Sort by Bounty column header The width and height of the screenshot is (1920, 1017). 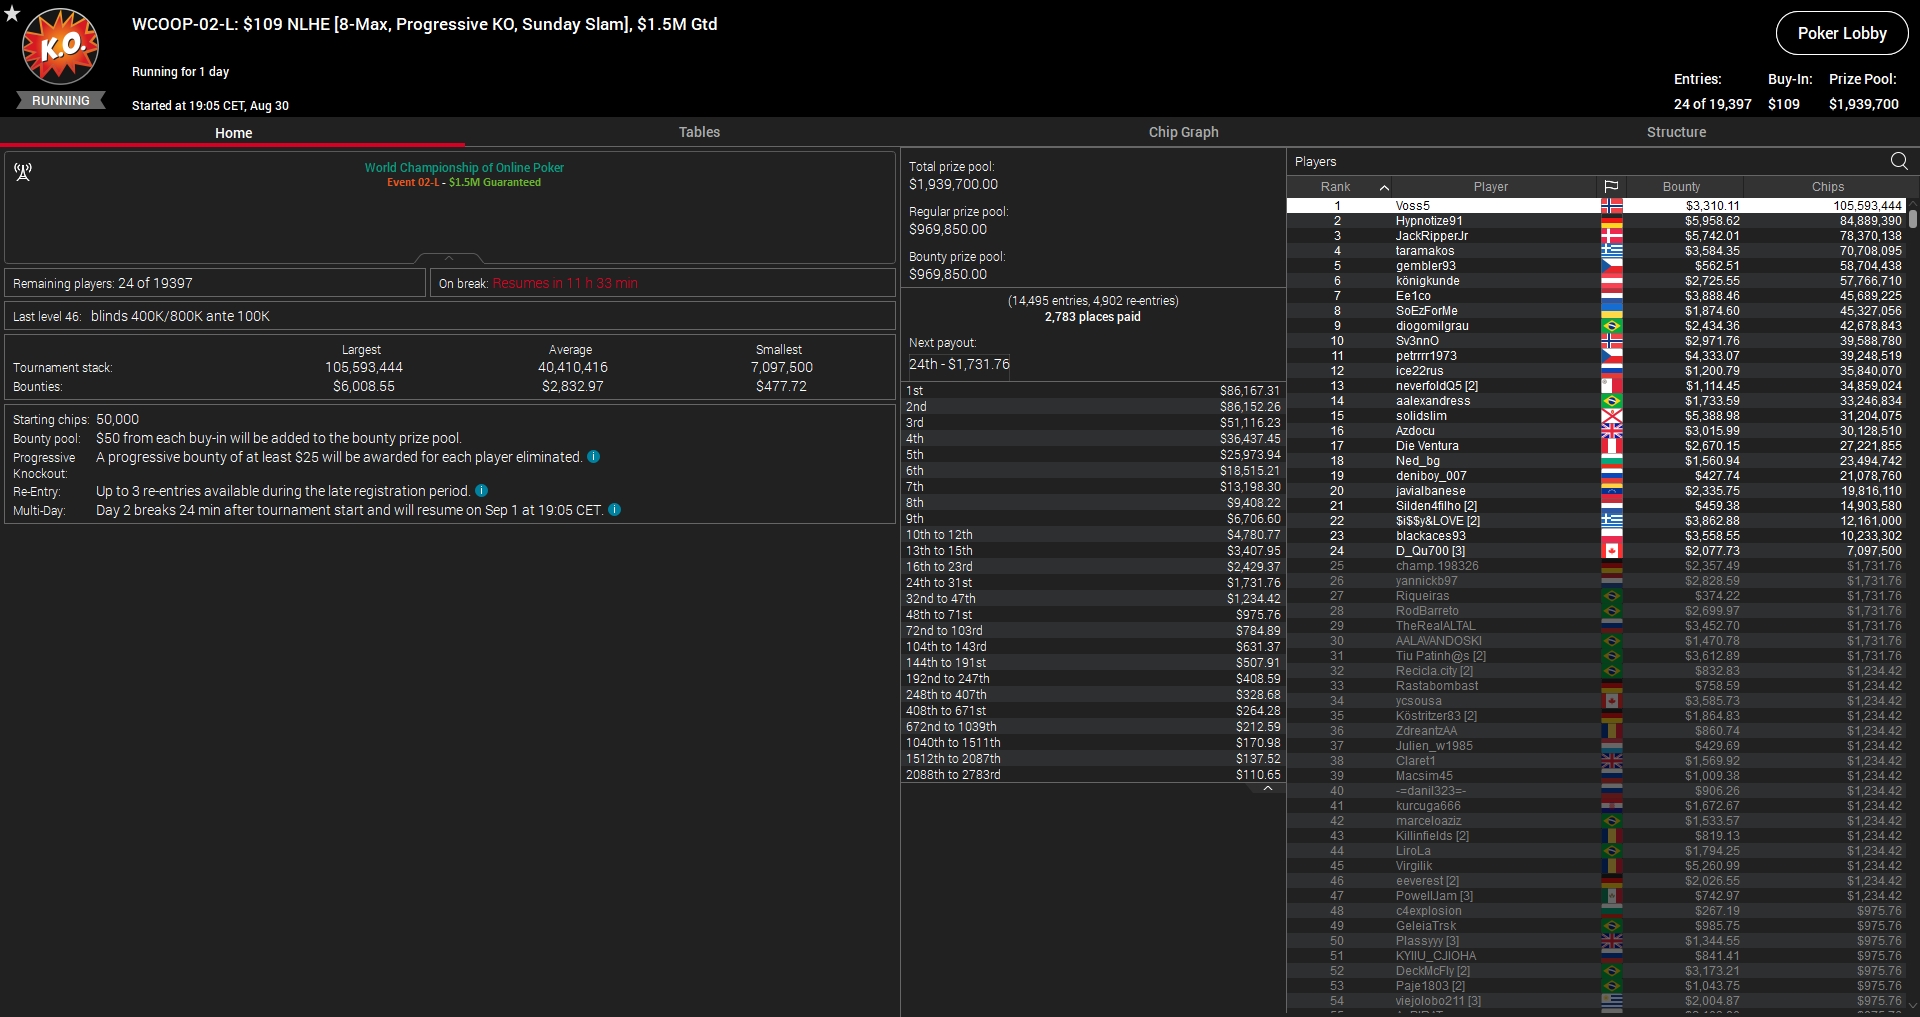(x=1681, y=187)
